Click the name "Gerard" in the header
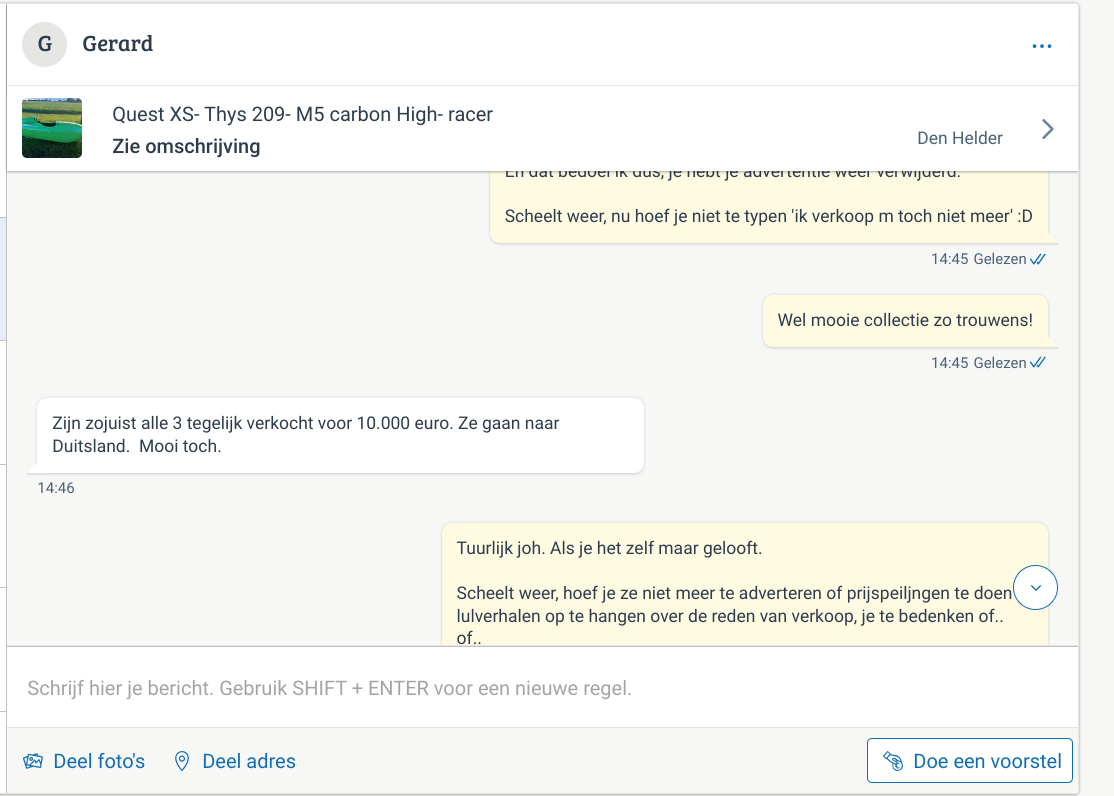 coord(118,44)
